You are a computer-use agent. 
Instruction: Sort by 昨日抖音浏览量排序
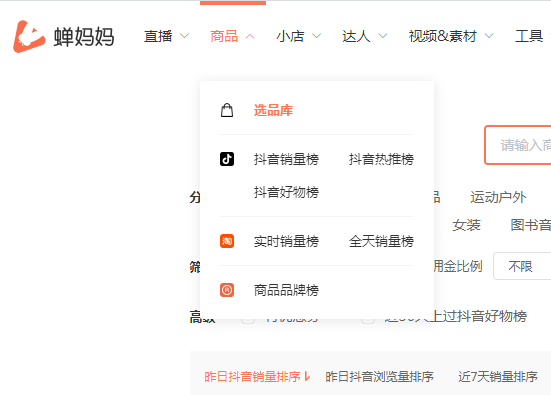(x=379, y=377)
